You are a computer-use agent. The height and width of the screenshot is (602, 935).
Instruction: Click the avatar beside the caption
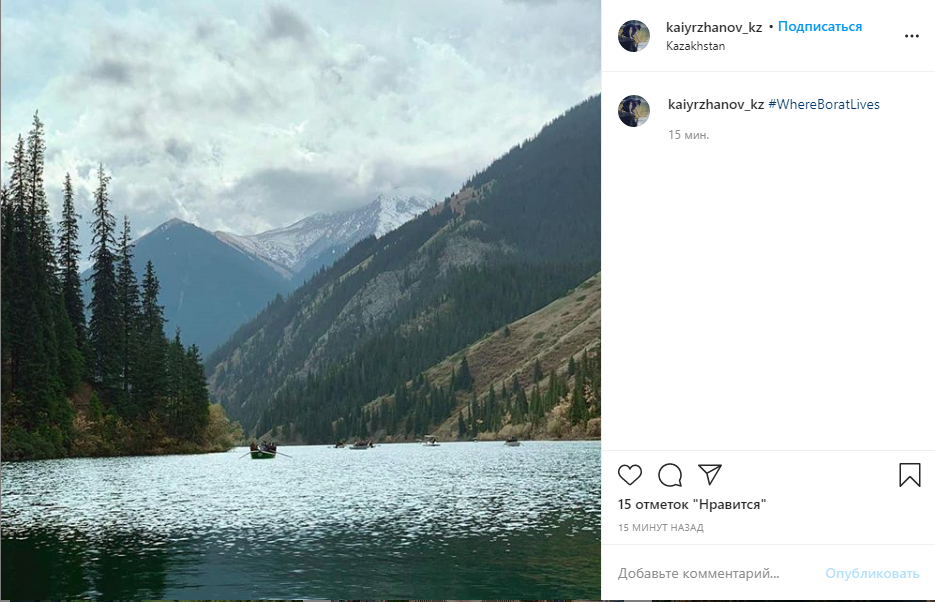click(634, 111)
